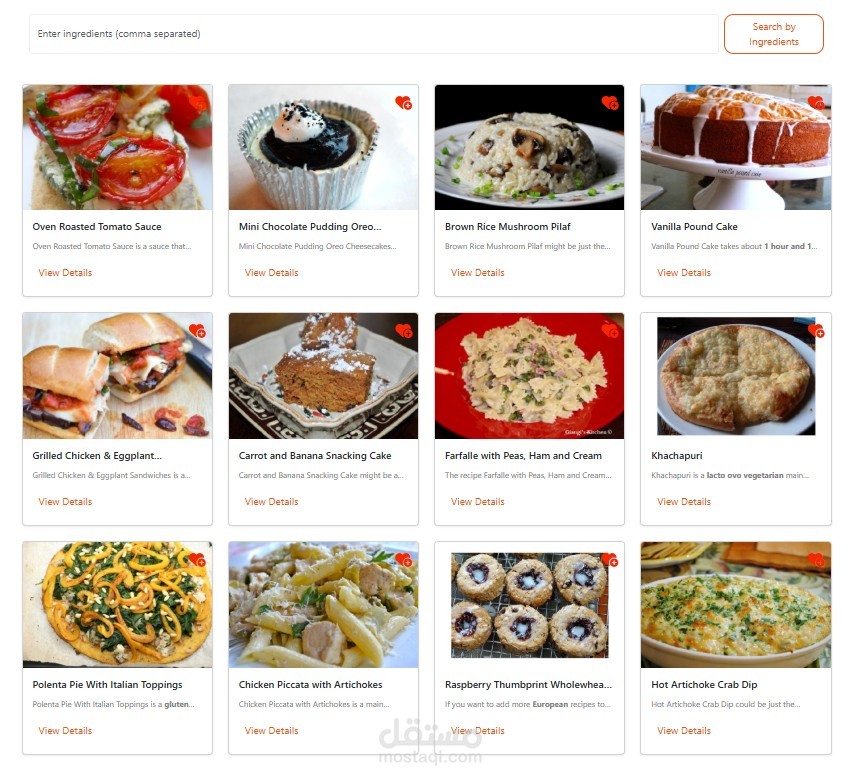Click the Carrot and Banana Snacking Cake title
861x782 pixels.
point(315,456)
